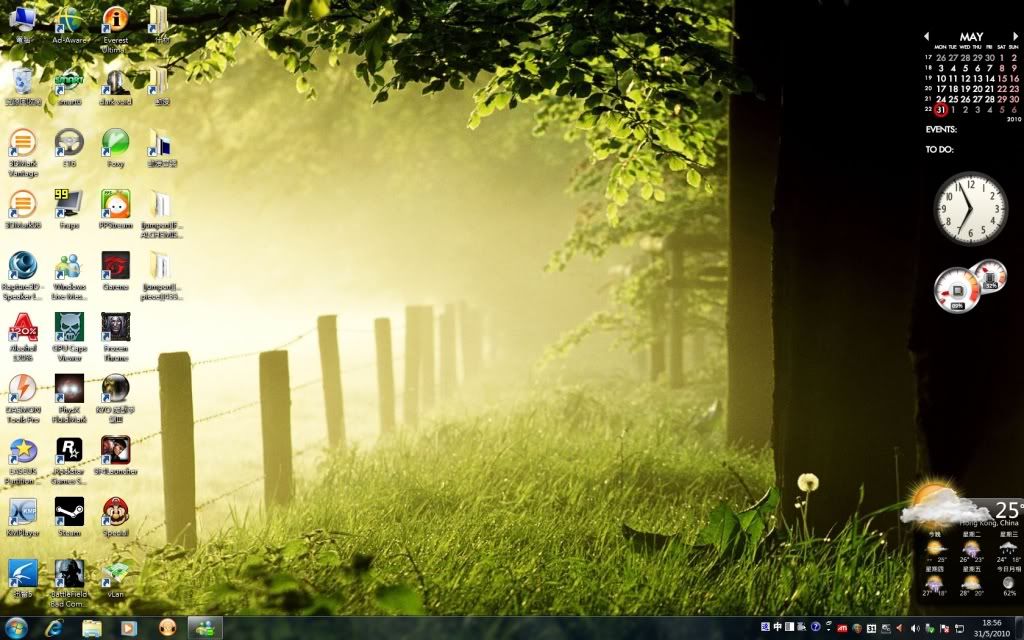This screenshot has width=1024, height=640.
Task: Open the Ad-Aware shortcut
Action: coord(69,19)
